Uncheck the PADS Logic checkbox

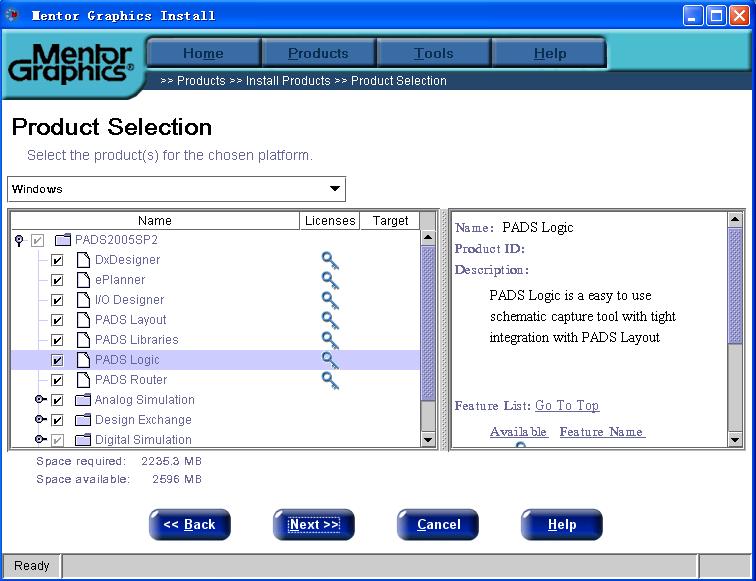pyautogui.click(x=57, y=360)
